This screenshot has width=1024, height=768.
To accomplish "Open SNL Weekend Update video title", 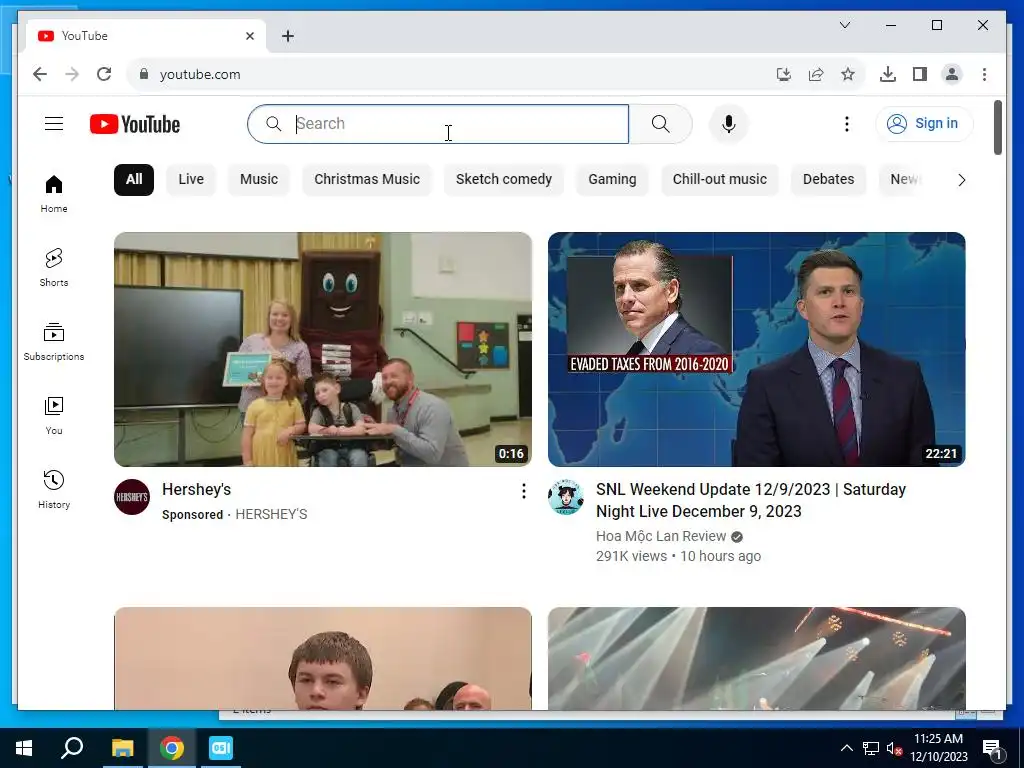I will coord(751,500).
